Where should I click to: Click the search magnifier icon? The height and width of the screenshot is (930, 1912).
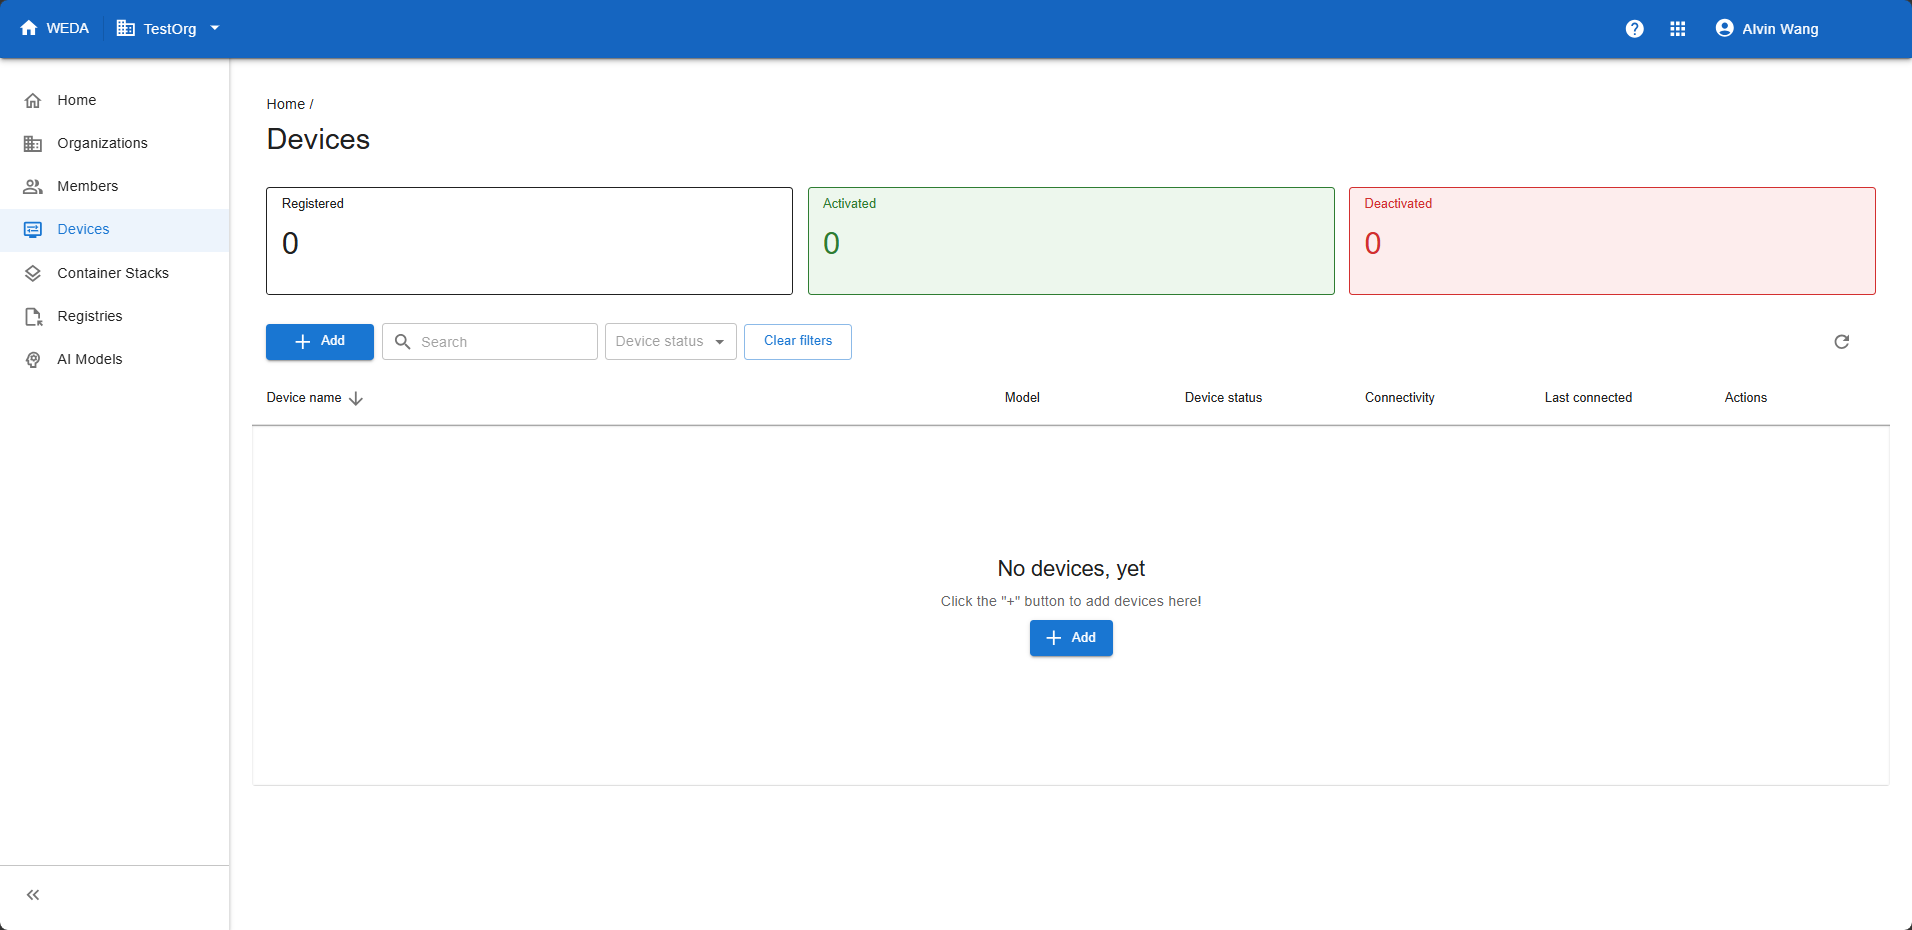403,342
